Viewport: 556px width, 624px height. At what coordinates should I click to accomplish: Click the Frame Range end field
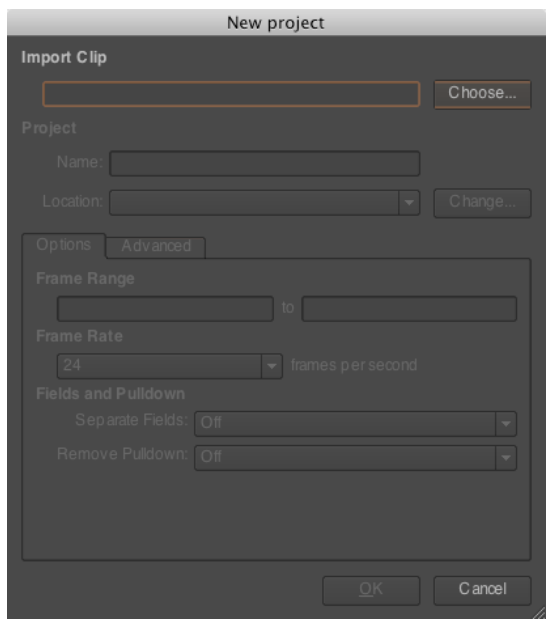pos(409,308)
